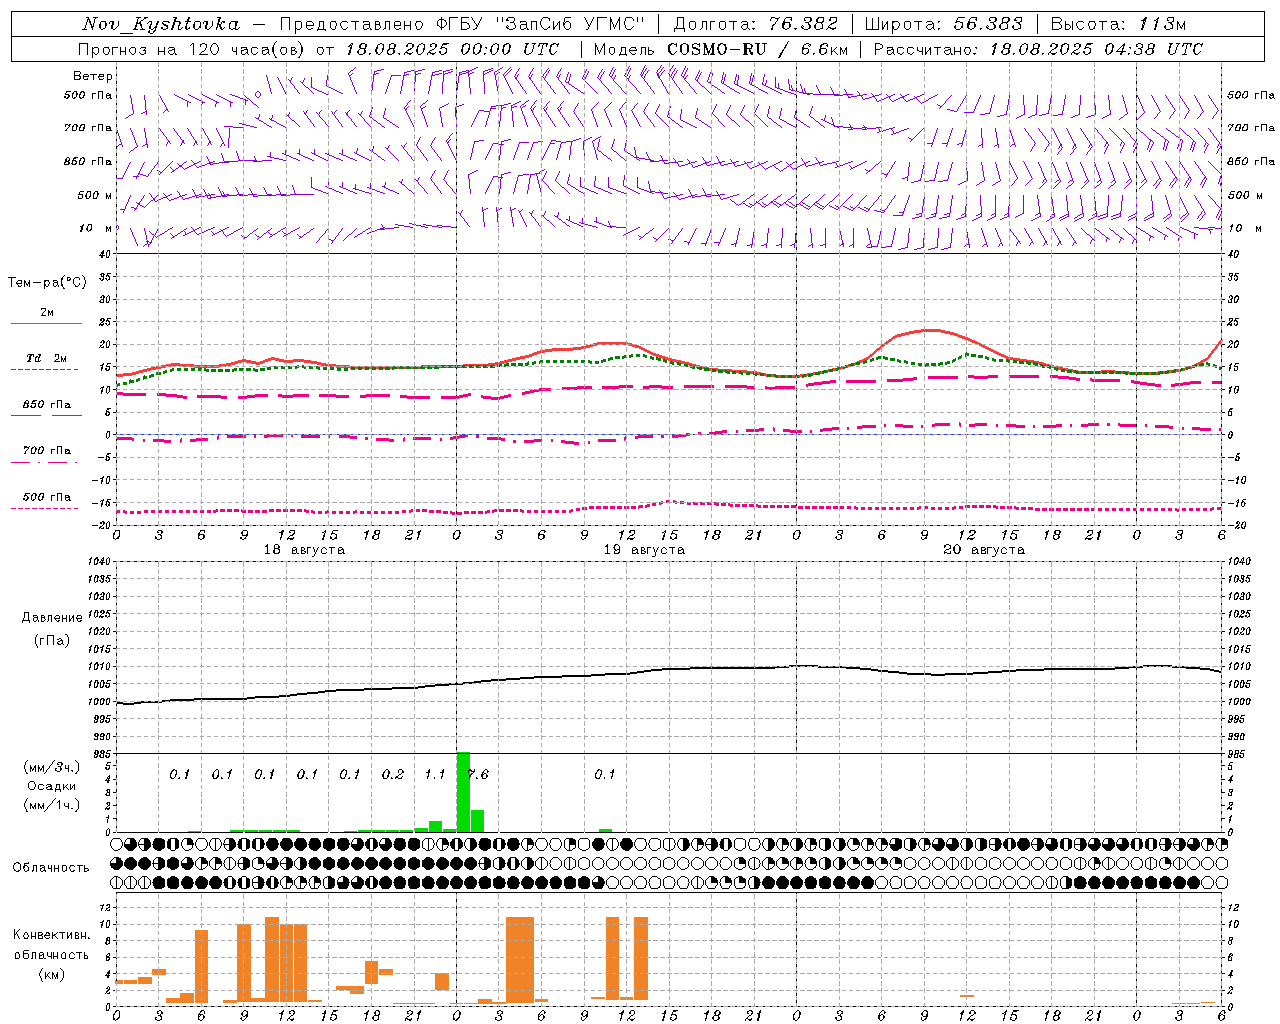Select the Облачность cloud cover label

[x=51, y=868]
